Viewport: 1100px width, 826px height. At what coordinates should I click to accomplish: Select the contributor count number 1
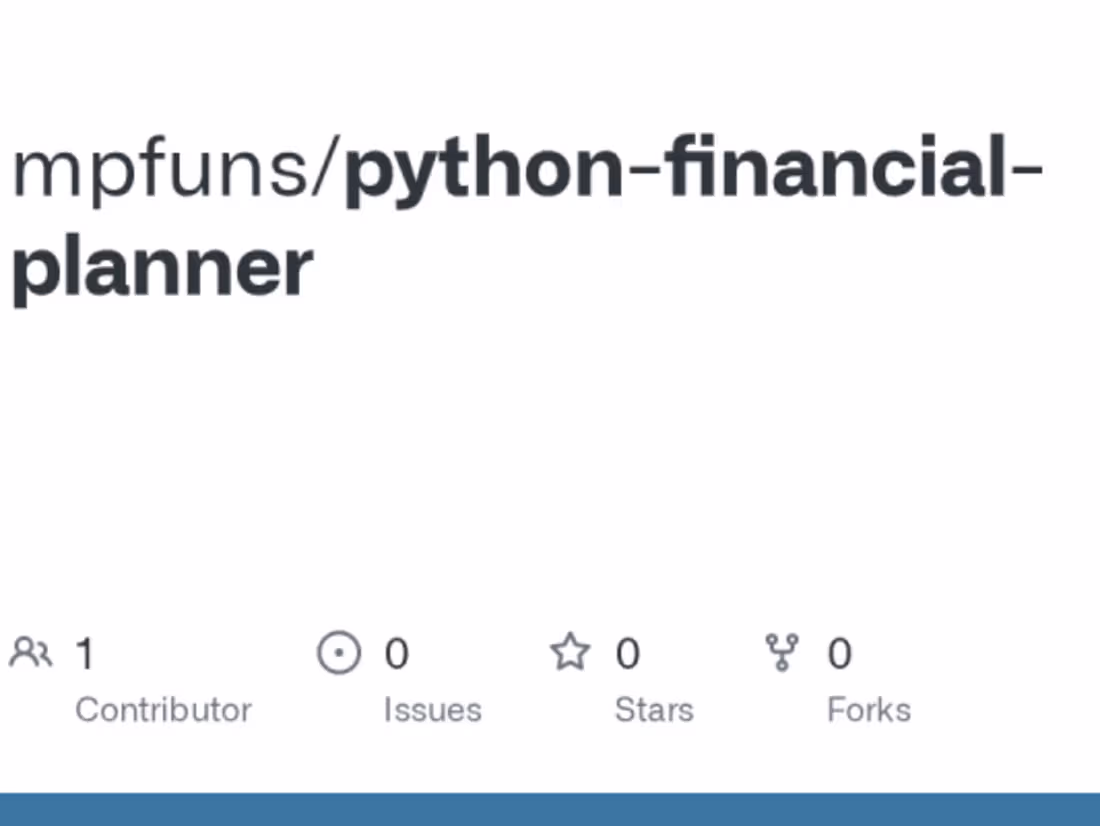coord(85,654)
